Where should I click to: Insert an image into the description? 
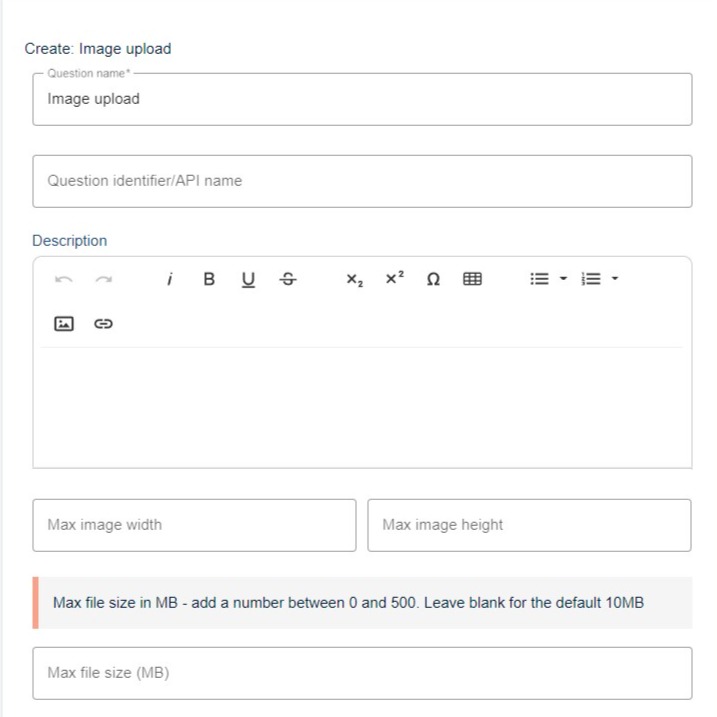click(x=64, y=324)
